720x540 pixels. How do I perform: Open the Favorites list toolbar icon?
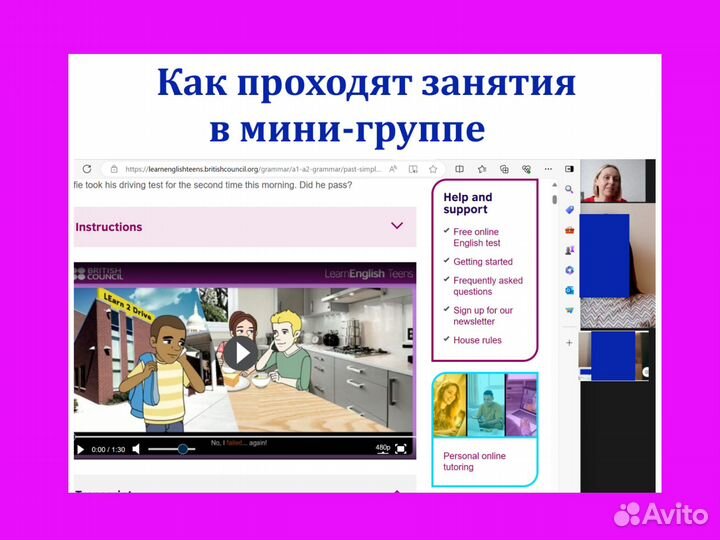coord(482,169)
